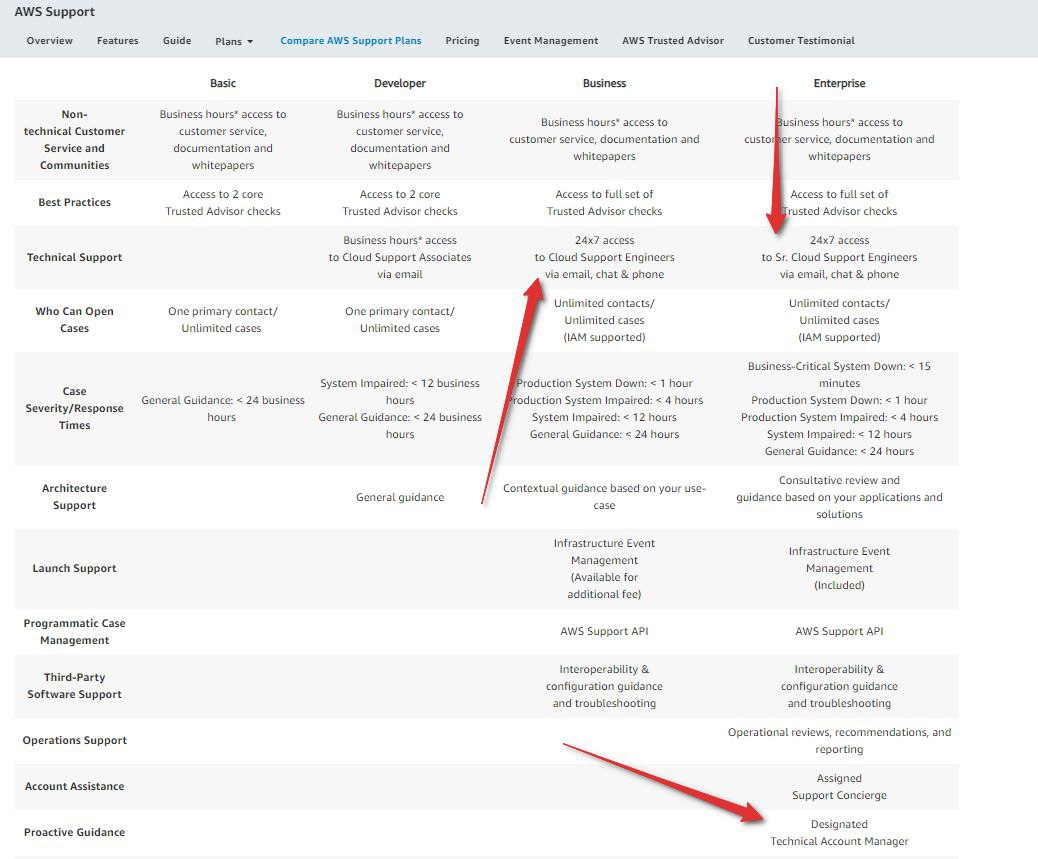This screenshot has width=1038, height=859.
Task: Click Business 'Production System Down: < 1 hour'
Action: (x=604, y=383)
